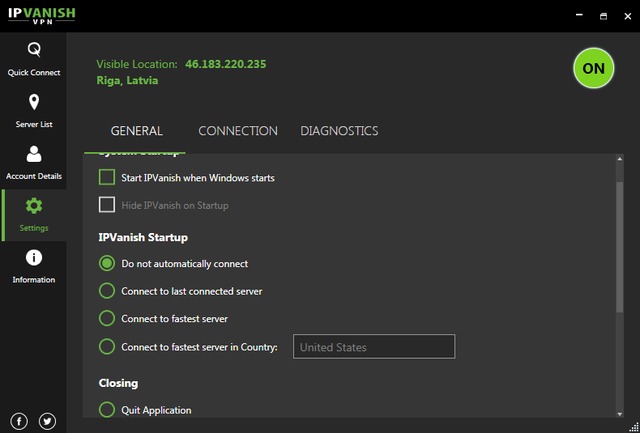
Task: Click the Closing section heading
Action: click(x=118, y=383)
